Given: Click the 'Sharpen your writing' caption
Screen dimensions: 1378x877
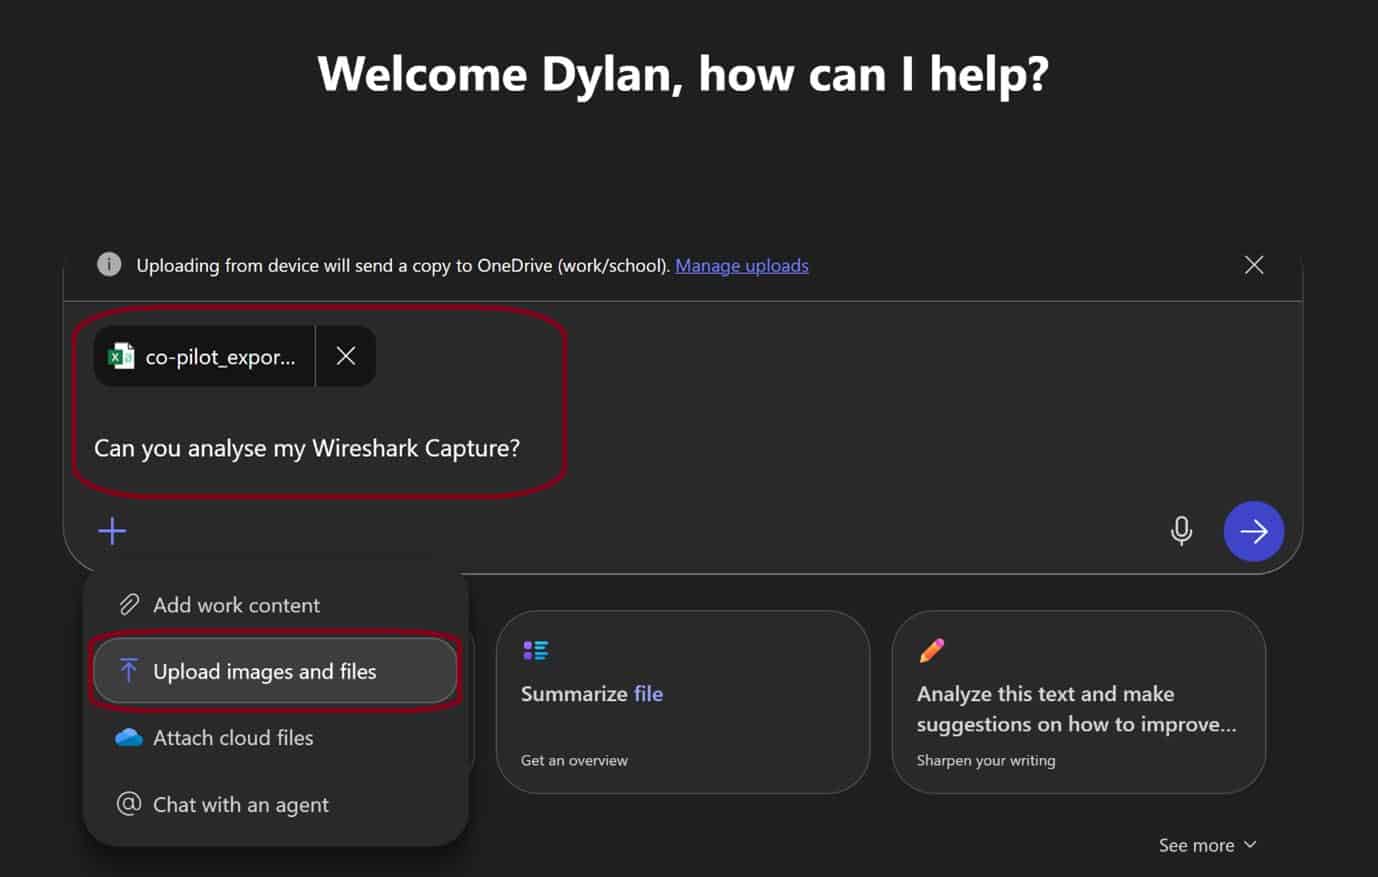Looking at the screenshot, I should click(x=986, y=760).
